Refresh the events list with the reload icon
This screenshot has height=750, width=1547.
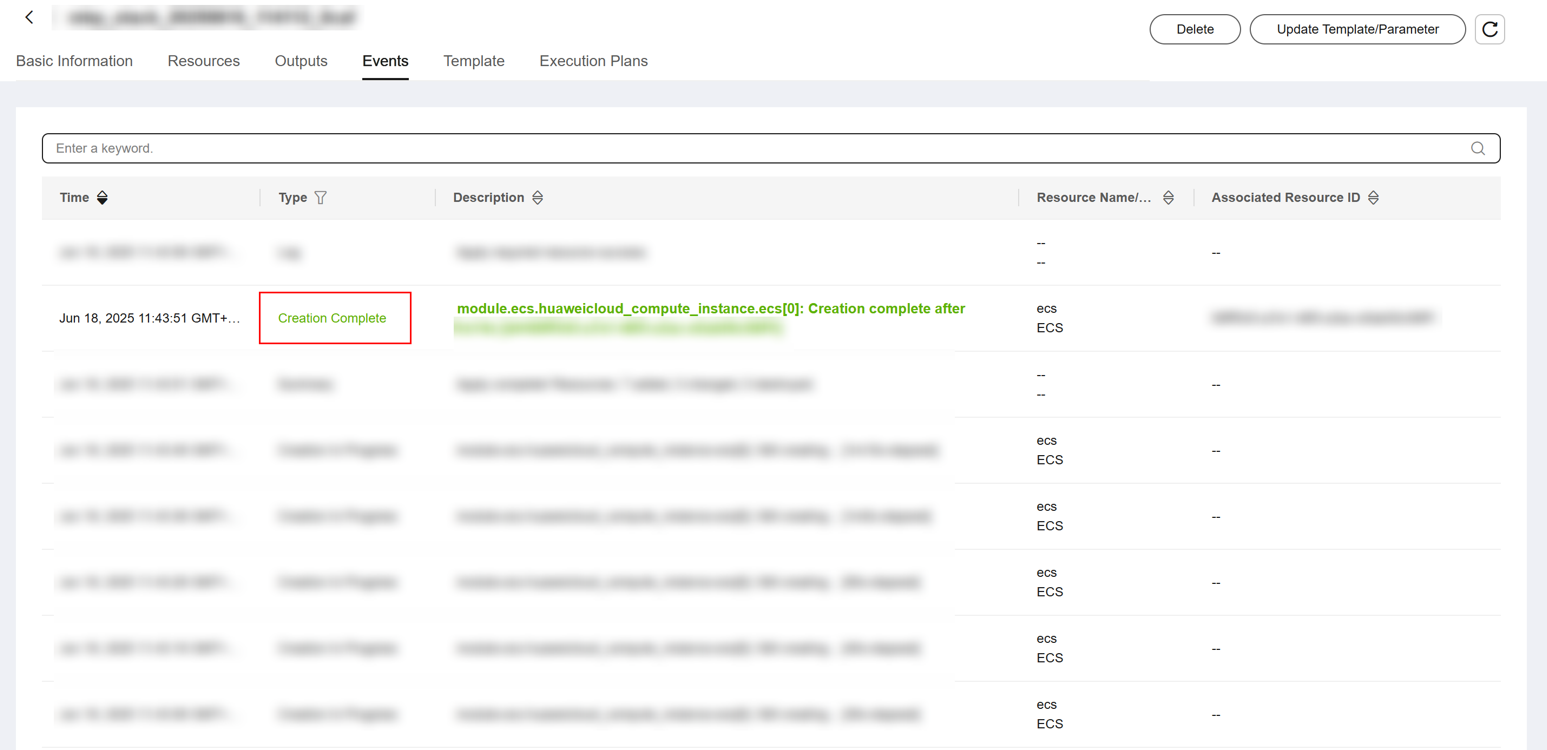(x=1489, y=29)
